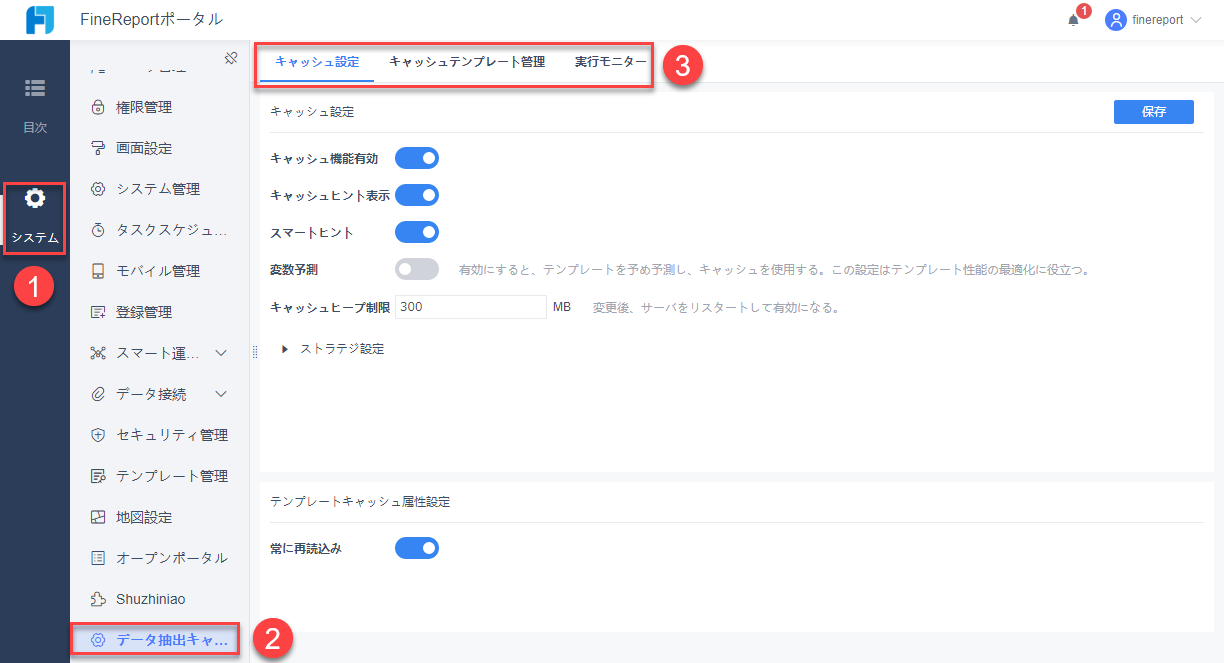Expand the スマート運 menu chevron
The height and width of the screenshot is (663, 1224).
coord(222,353)
